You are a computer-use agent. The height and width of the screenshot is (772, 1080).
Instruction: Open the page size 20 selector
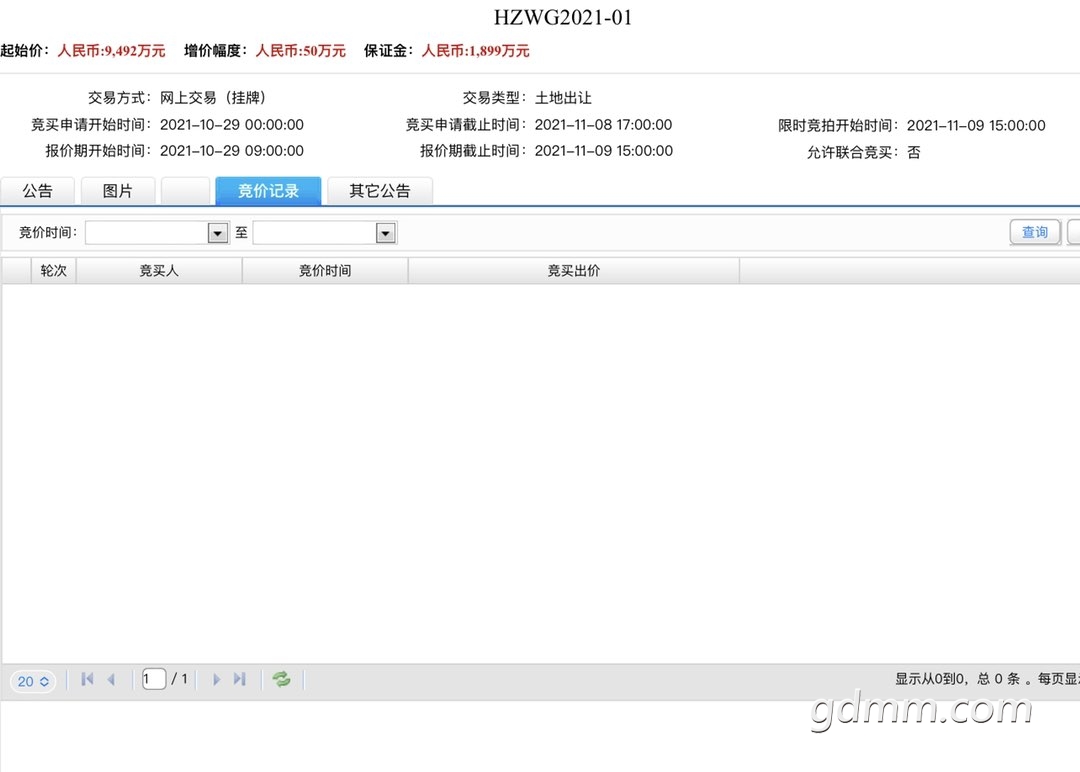(x=33, y=681)
